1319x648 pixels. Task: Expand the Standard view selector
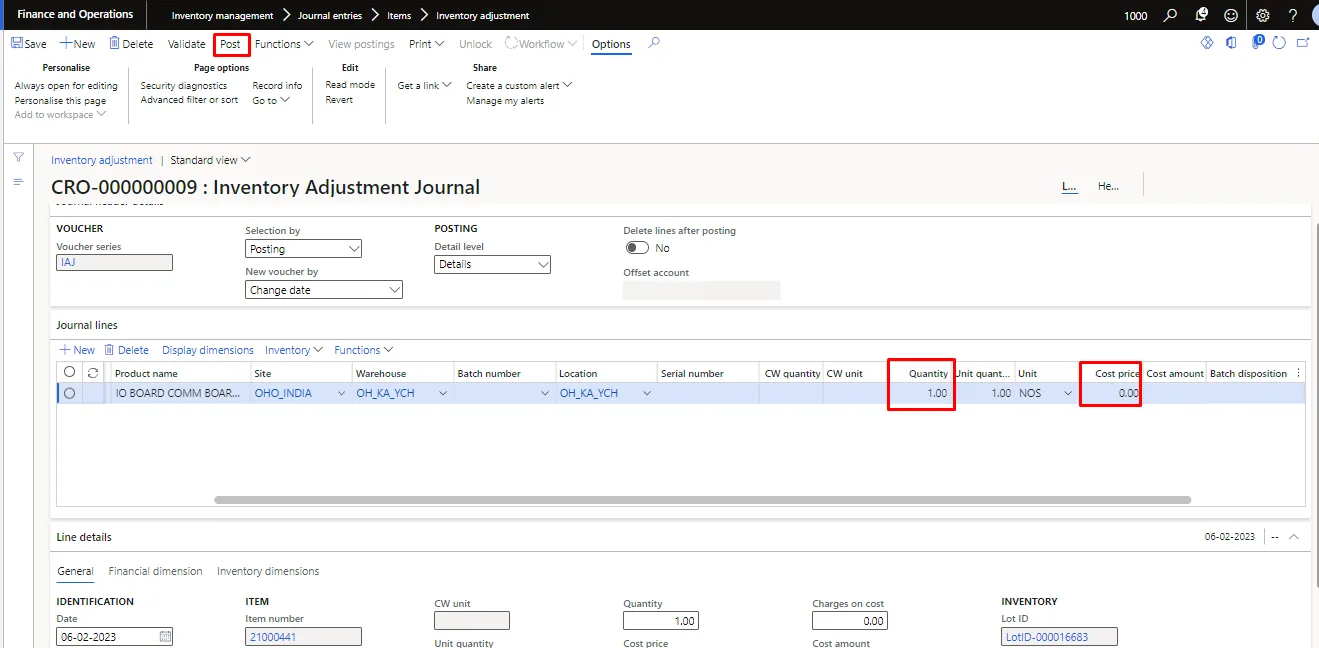(211, 160)
